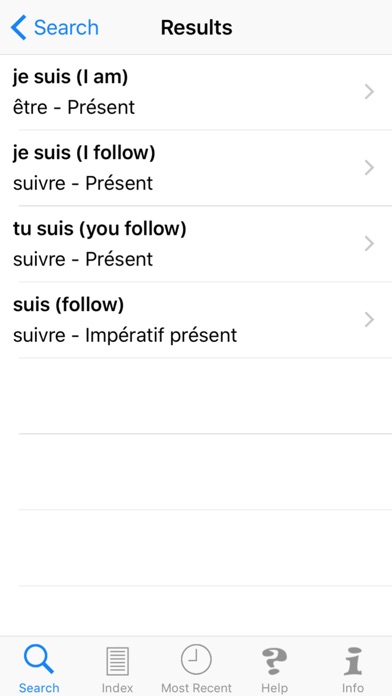Select the Info tab label
Screen dimensions: 392x696
353,688
